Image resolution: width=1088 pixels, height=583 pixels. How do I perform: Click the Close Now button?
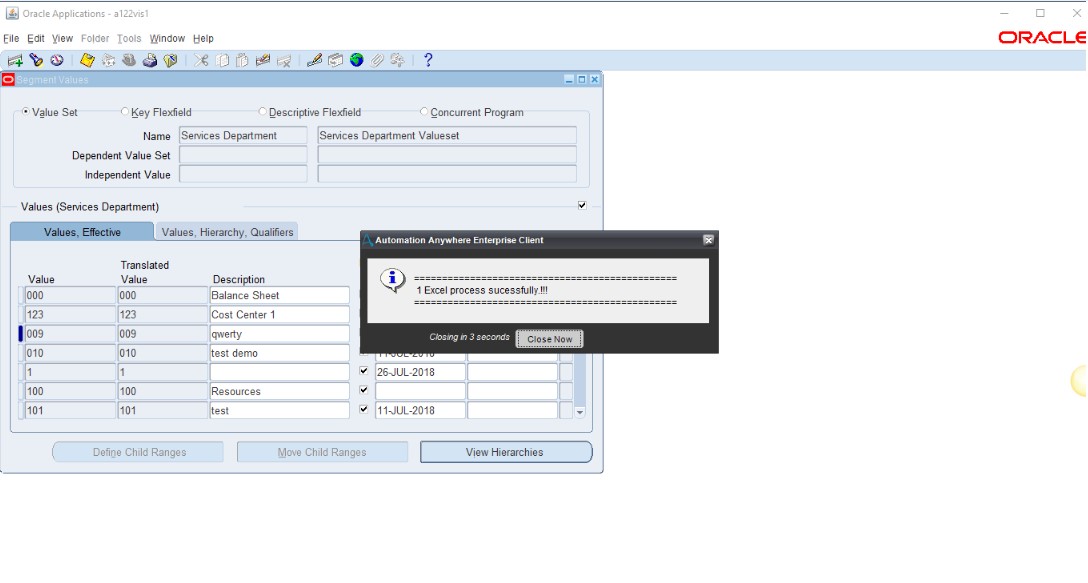coord(549,339)
